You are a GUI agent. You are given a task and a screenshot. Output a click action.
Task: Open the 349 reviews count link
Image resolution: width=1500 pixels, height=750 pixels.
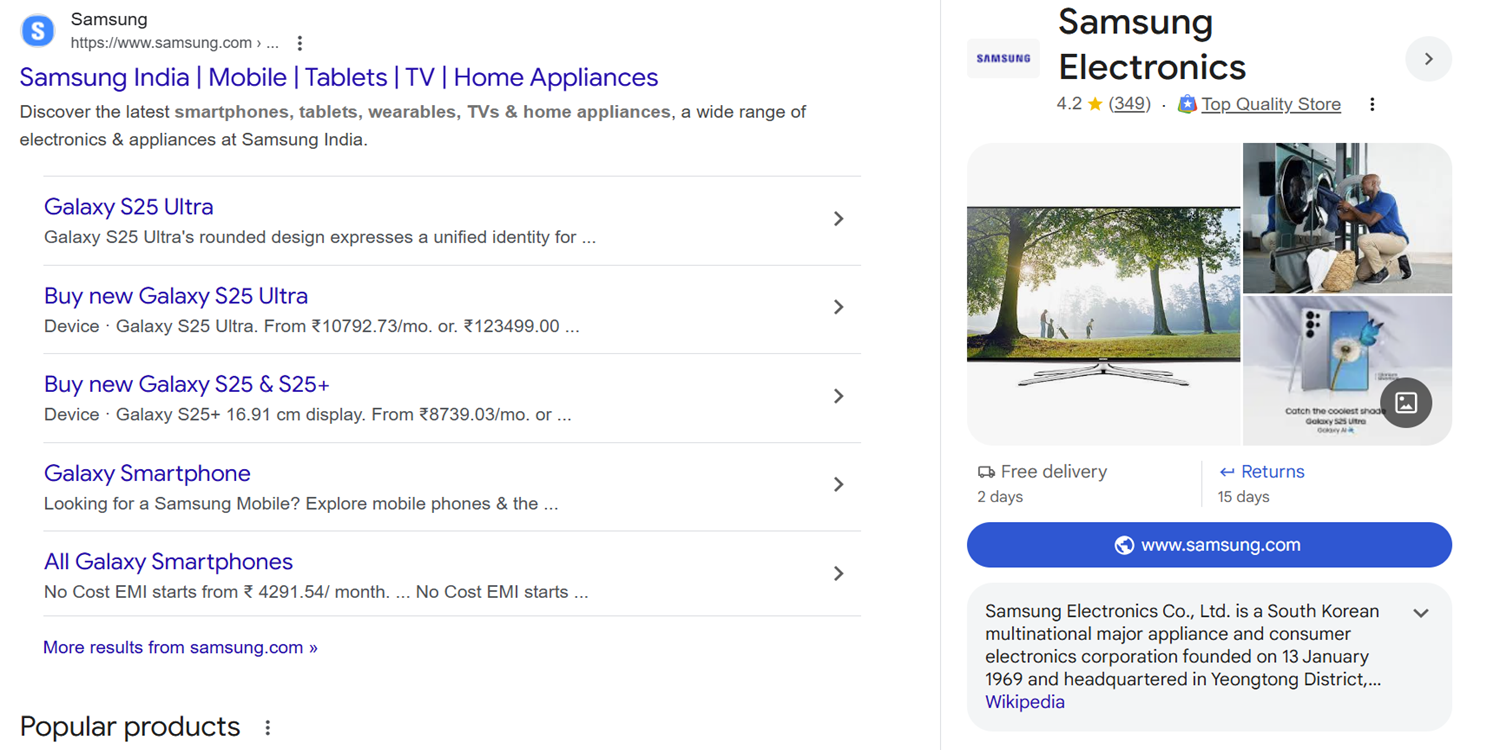[x=1129, y=104]
